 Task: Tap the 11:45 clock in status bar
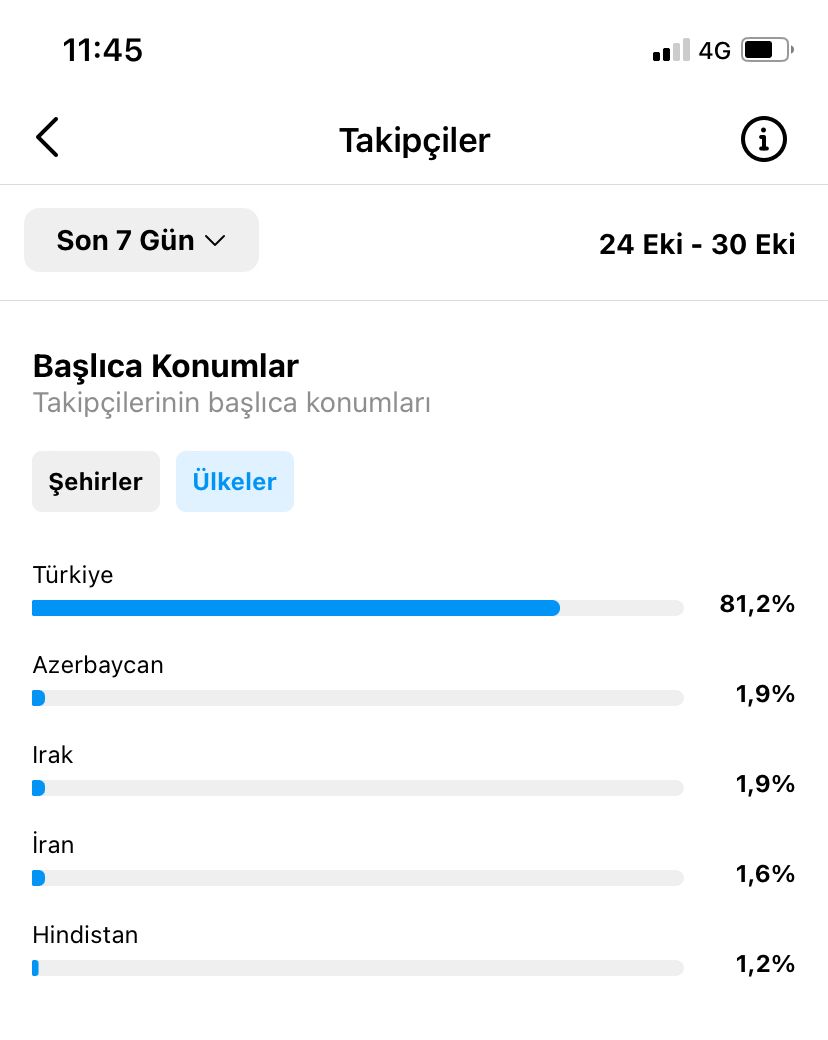point(102,50)
